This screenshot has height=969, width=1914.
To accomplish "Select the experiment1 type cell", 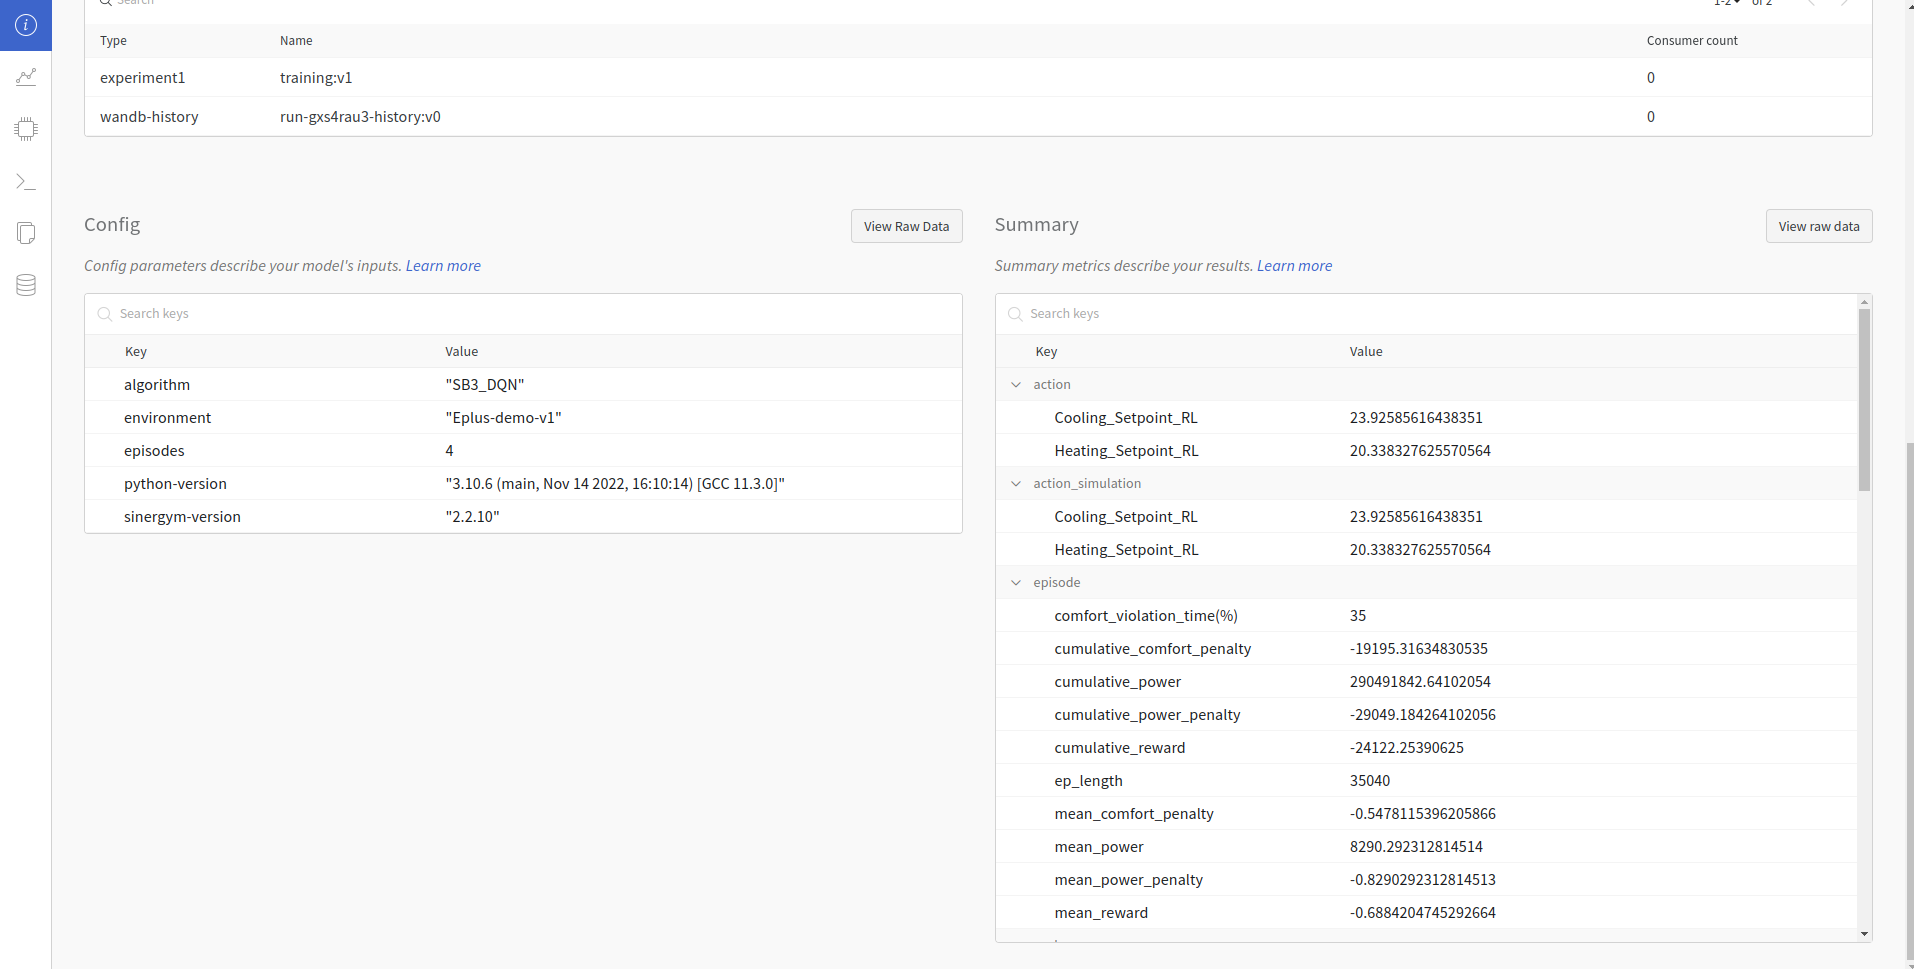I will click(x=143, y=78).
